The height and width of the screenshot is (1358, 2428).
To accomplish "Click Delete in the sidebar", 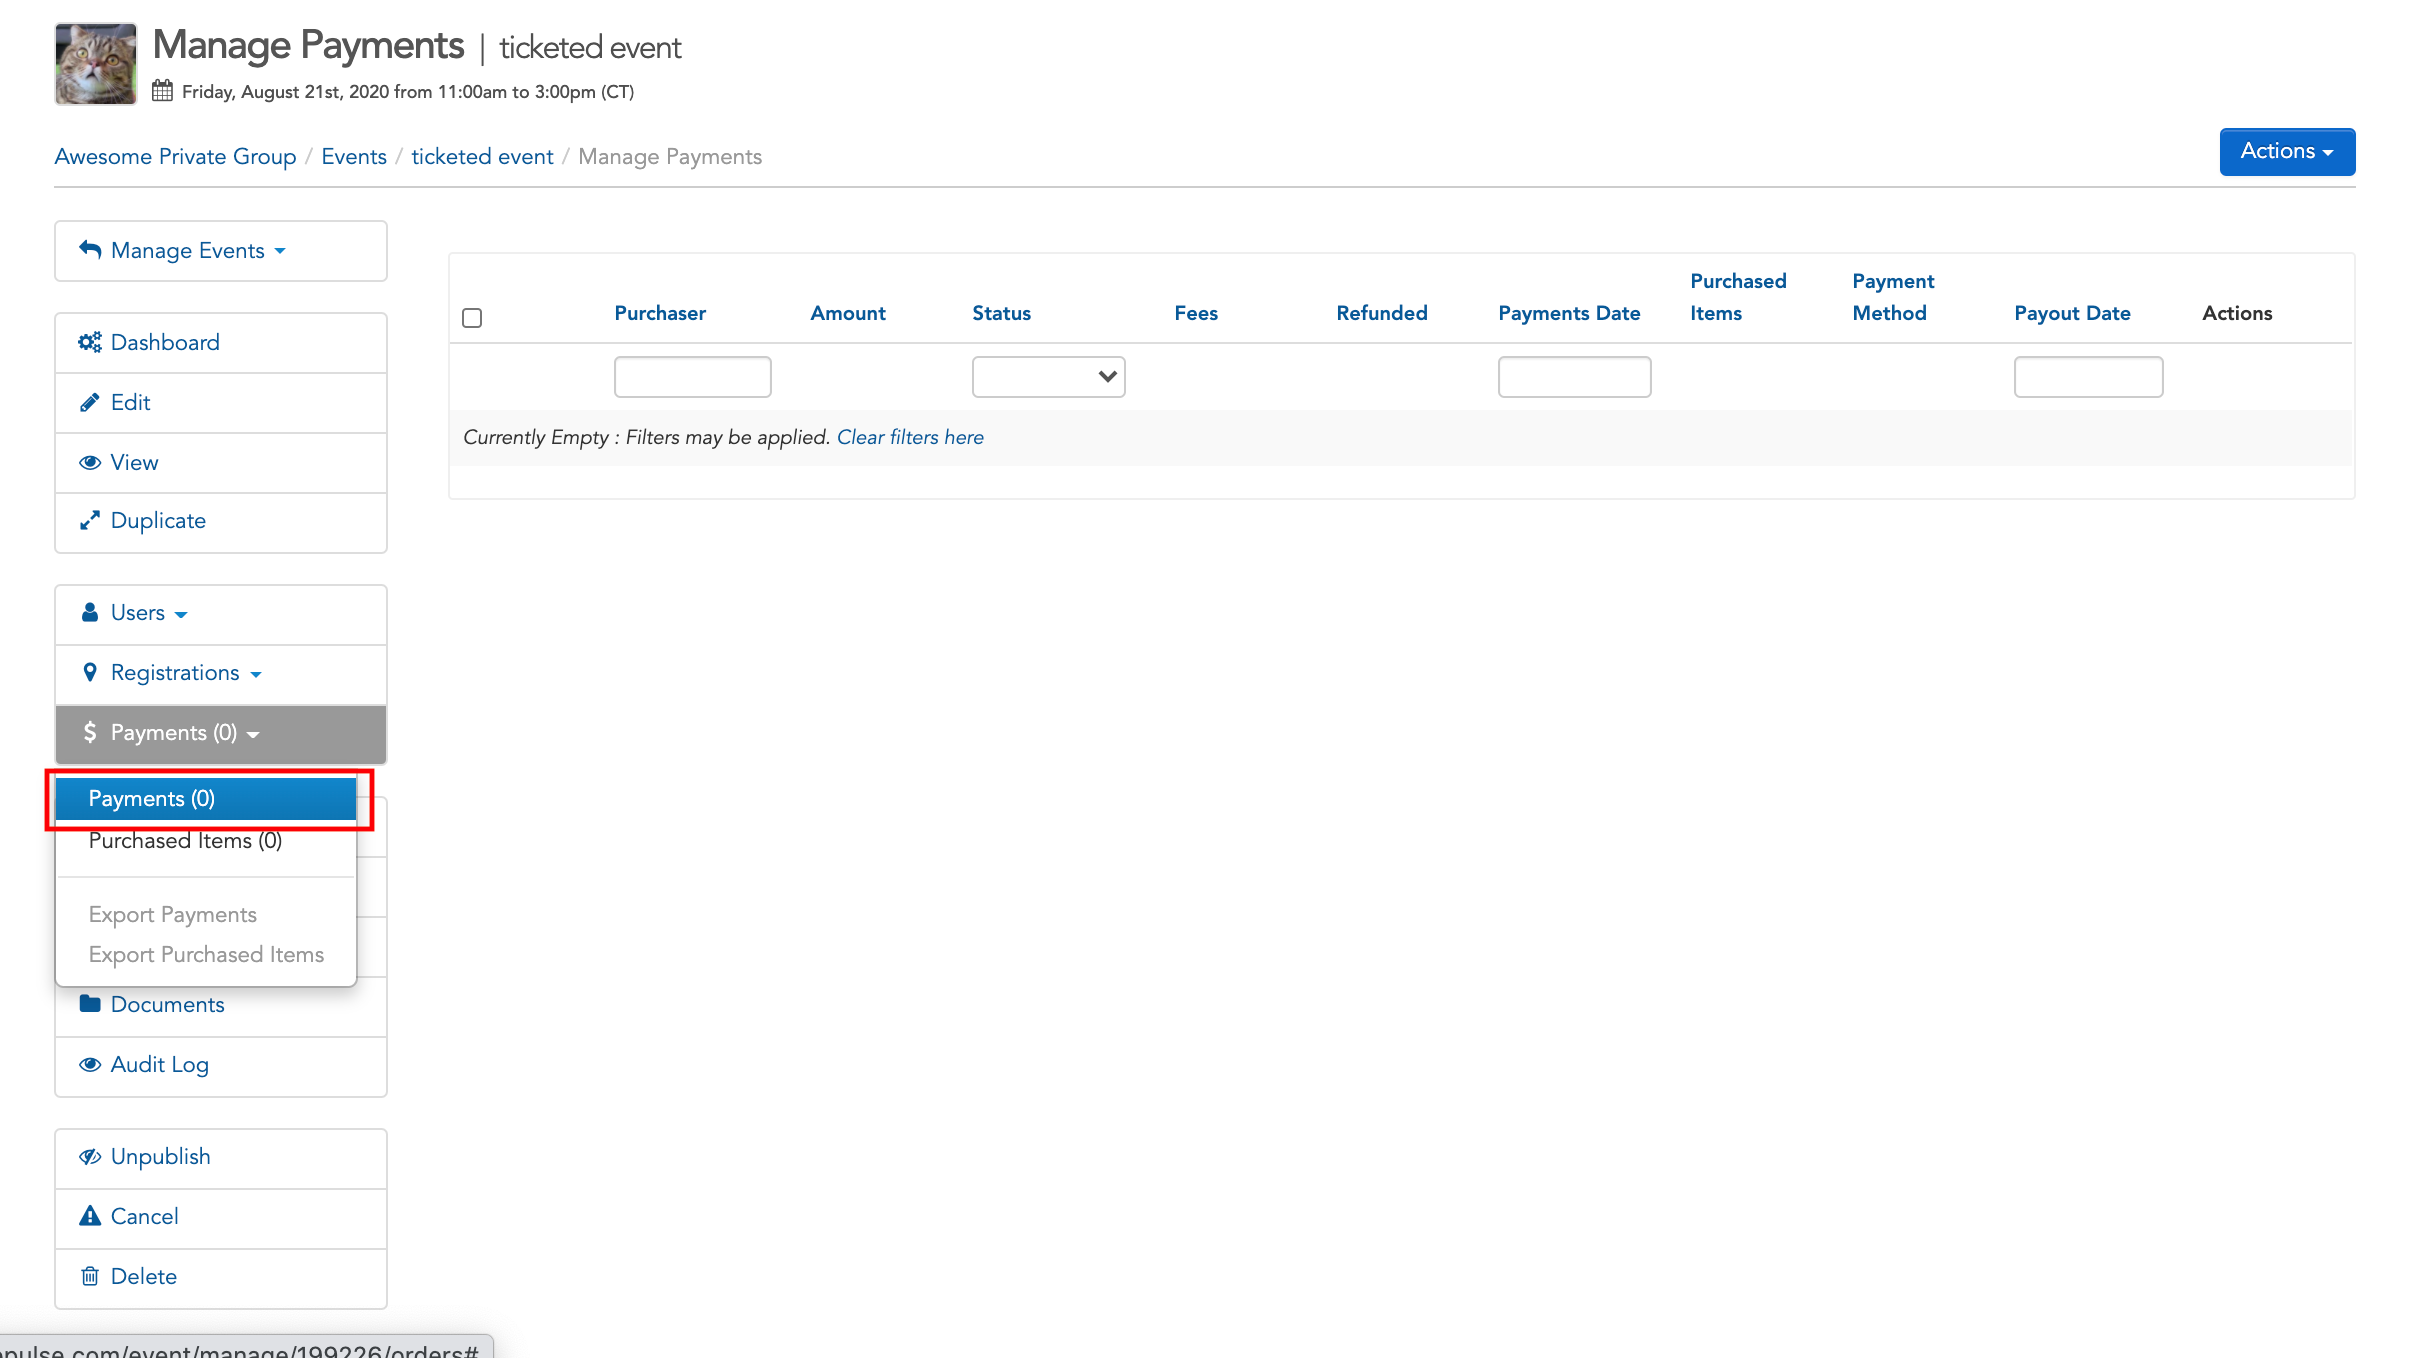I will pyautogui.click(x=221, y=1278).
